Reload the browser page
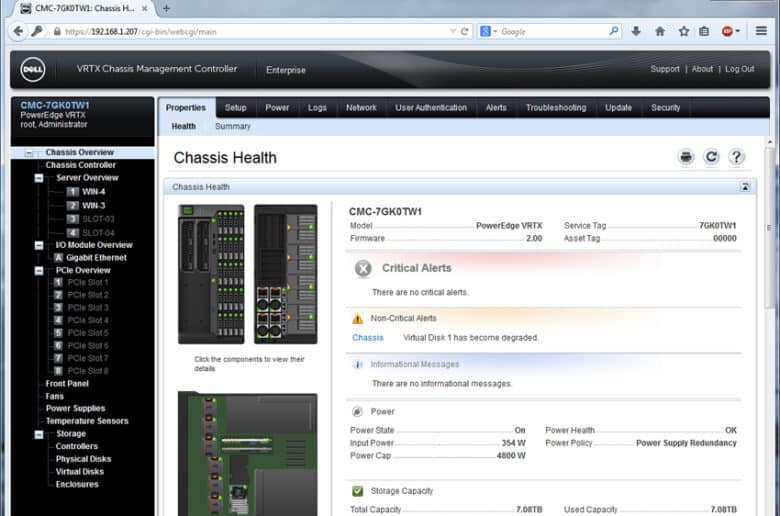This screenshot has height=516, width=780. point(465,31)
